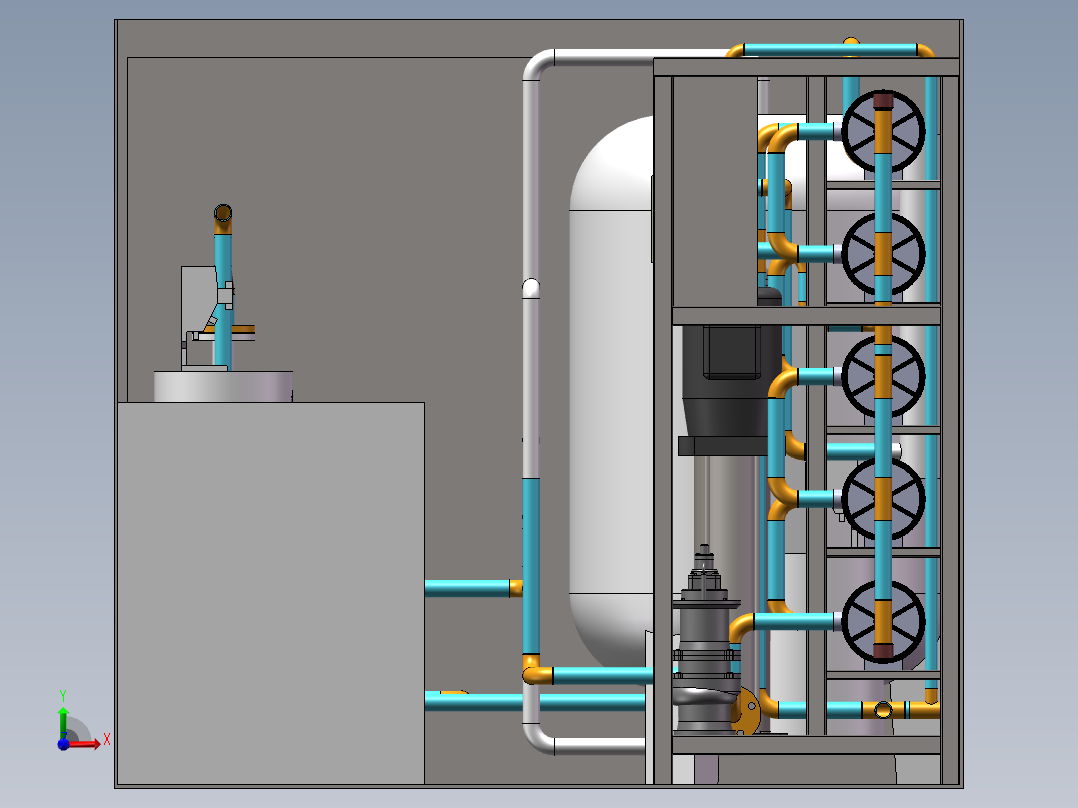Viewport: 1078px width, 808px height.
Task: Select the white ball joint on vertical pipe
Action: [531, 288]
